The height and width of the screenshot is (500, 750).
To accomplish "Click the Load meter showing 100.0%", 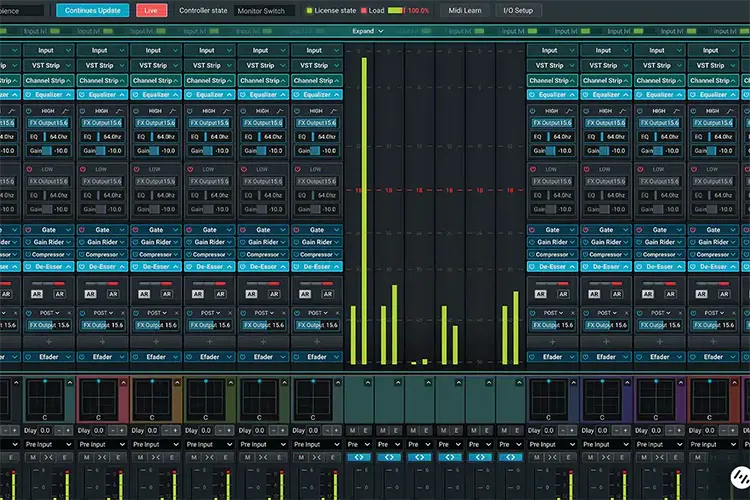I will [396, 10].
